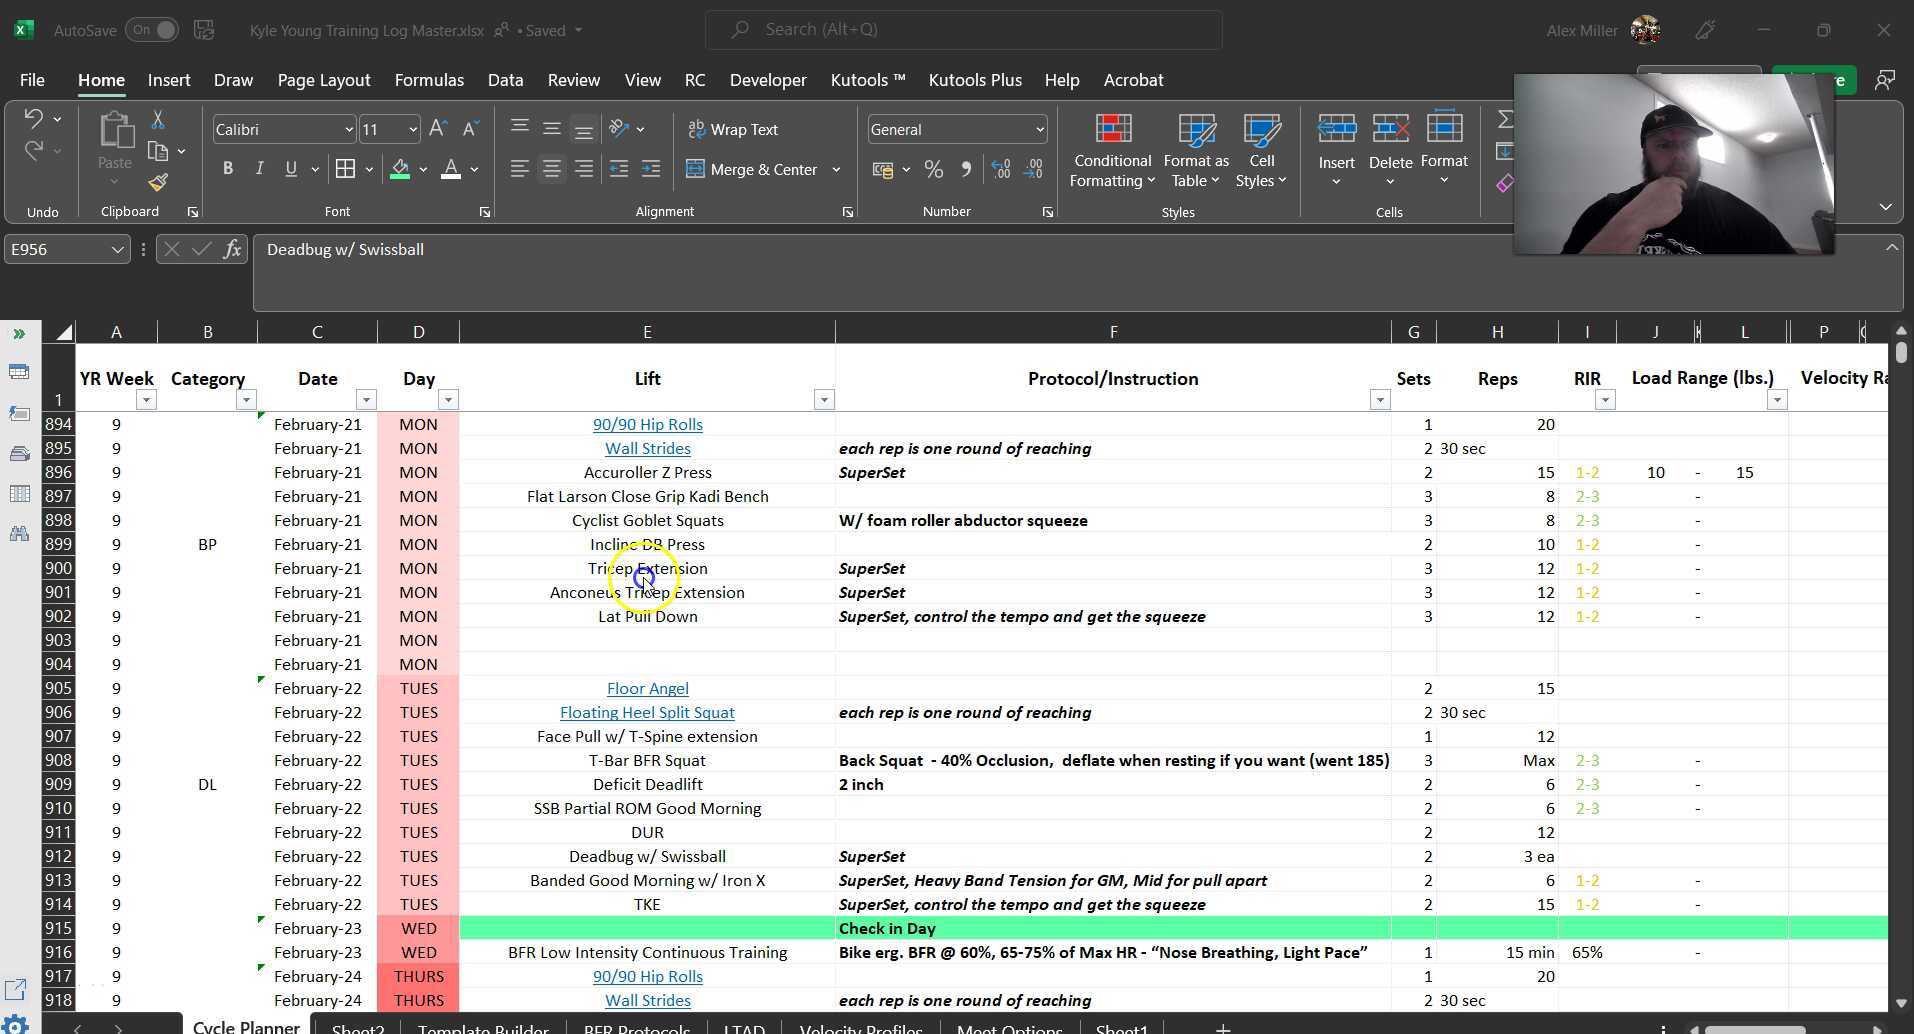Open the Formulas ribbon tab
The image size is (1914, 1034).
click(x=429, y=80)
